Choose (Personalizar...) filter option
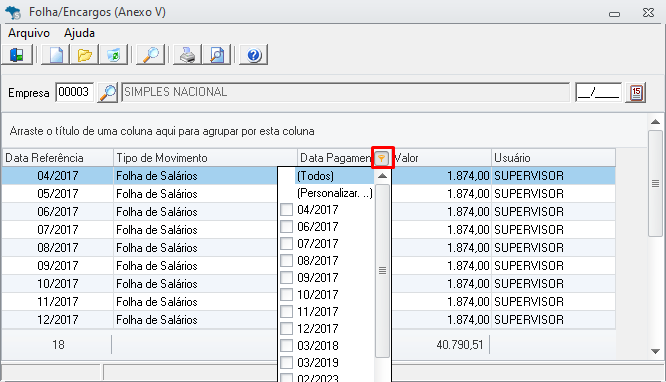 click(x=334, y=193)
